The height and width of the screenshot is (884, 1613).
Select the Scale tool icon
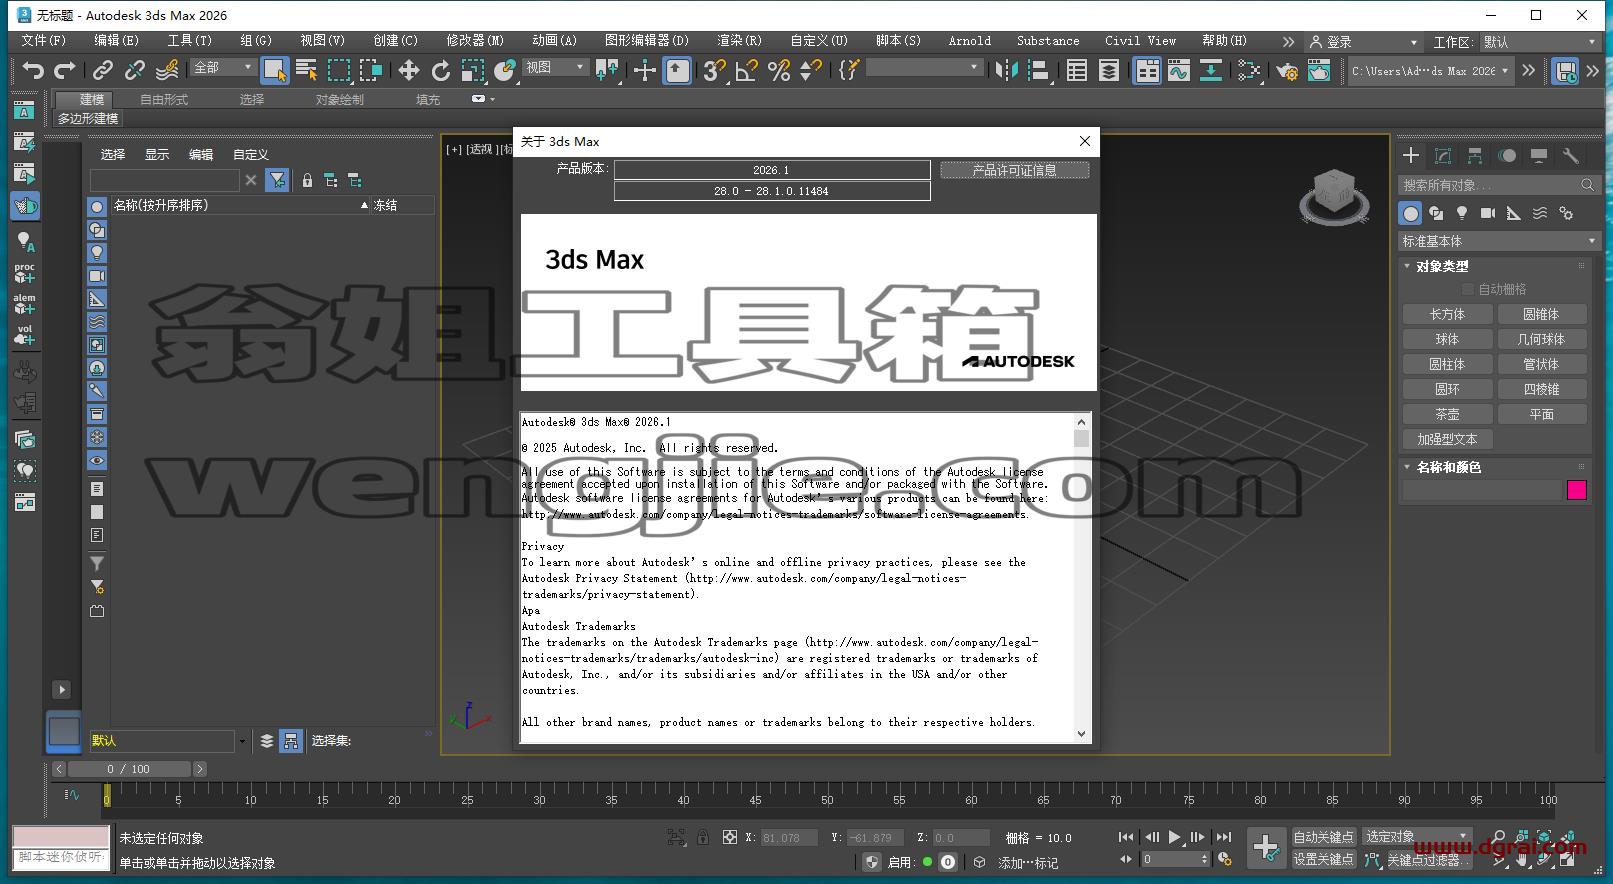click(473, 70)
